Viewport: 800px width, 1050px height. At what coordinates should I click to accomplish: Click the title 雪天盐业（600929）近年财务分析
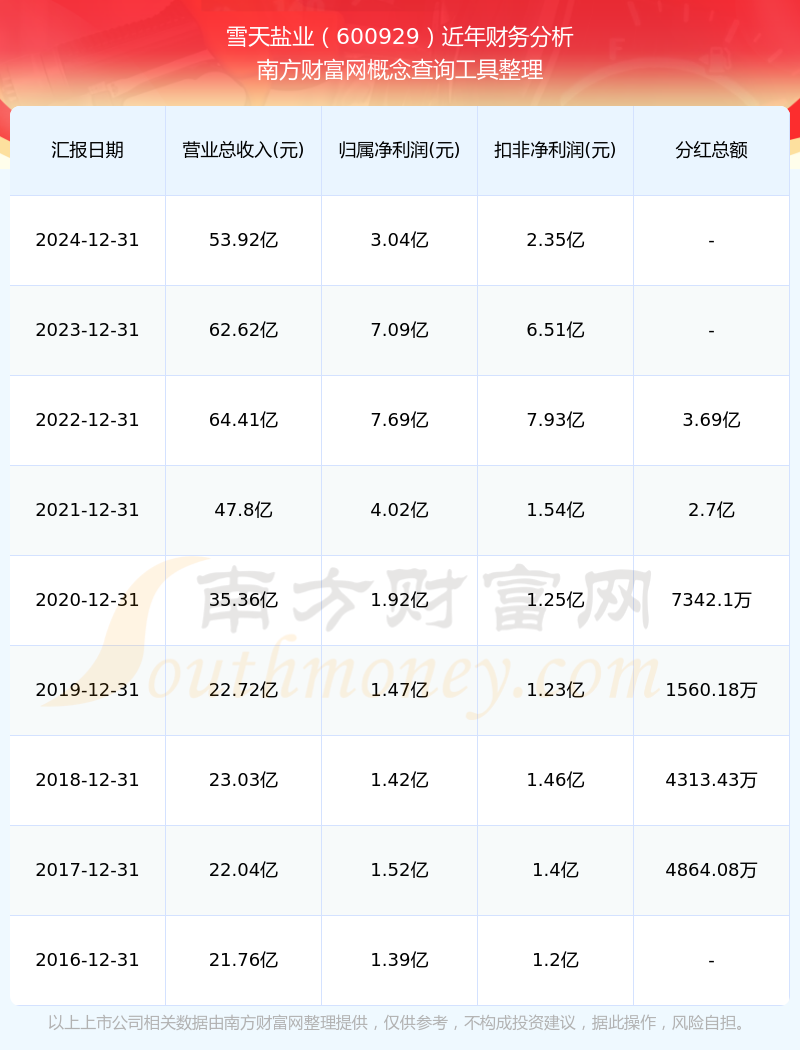[400, 37]
